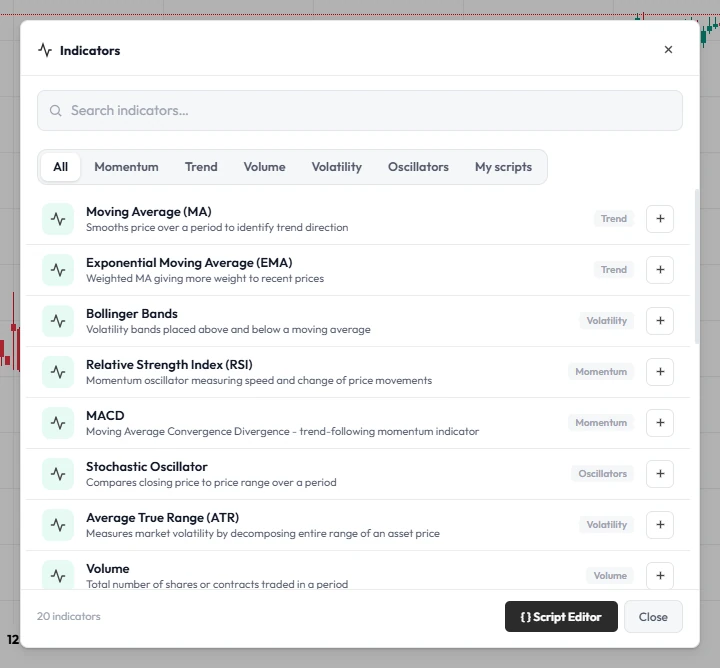Click the Trend tag on Moving Average
The width and height of the screenshot is (720, 668).
tap(614, 219)
